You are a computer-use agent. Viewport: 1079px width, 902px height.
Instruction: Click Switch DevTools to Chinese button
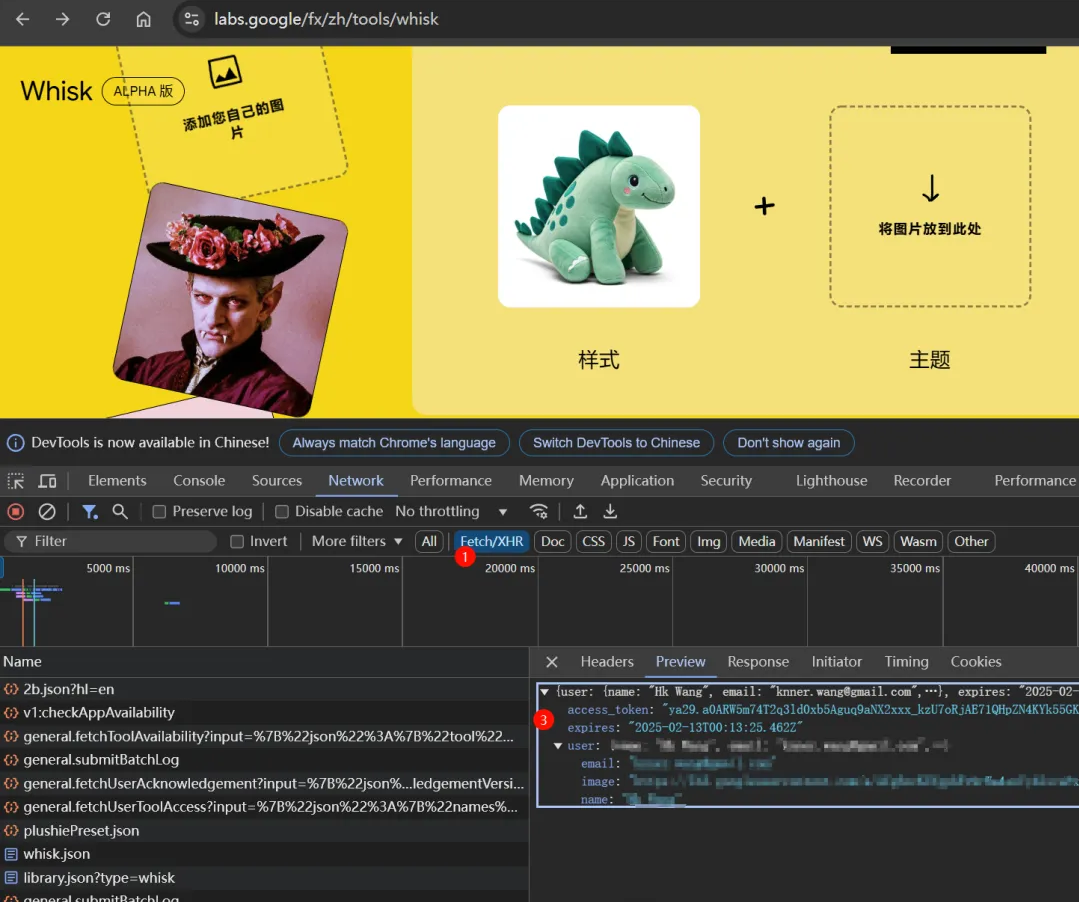615,443
